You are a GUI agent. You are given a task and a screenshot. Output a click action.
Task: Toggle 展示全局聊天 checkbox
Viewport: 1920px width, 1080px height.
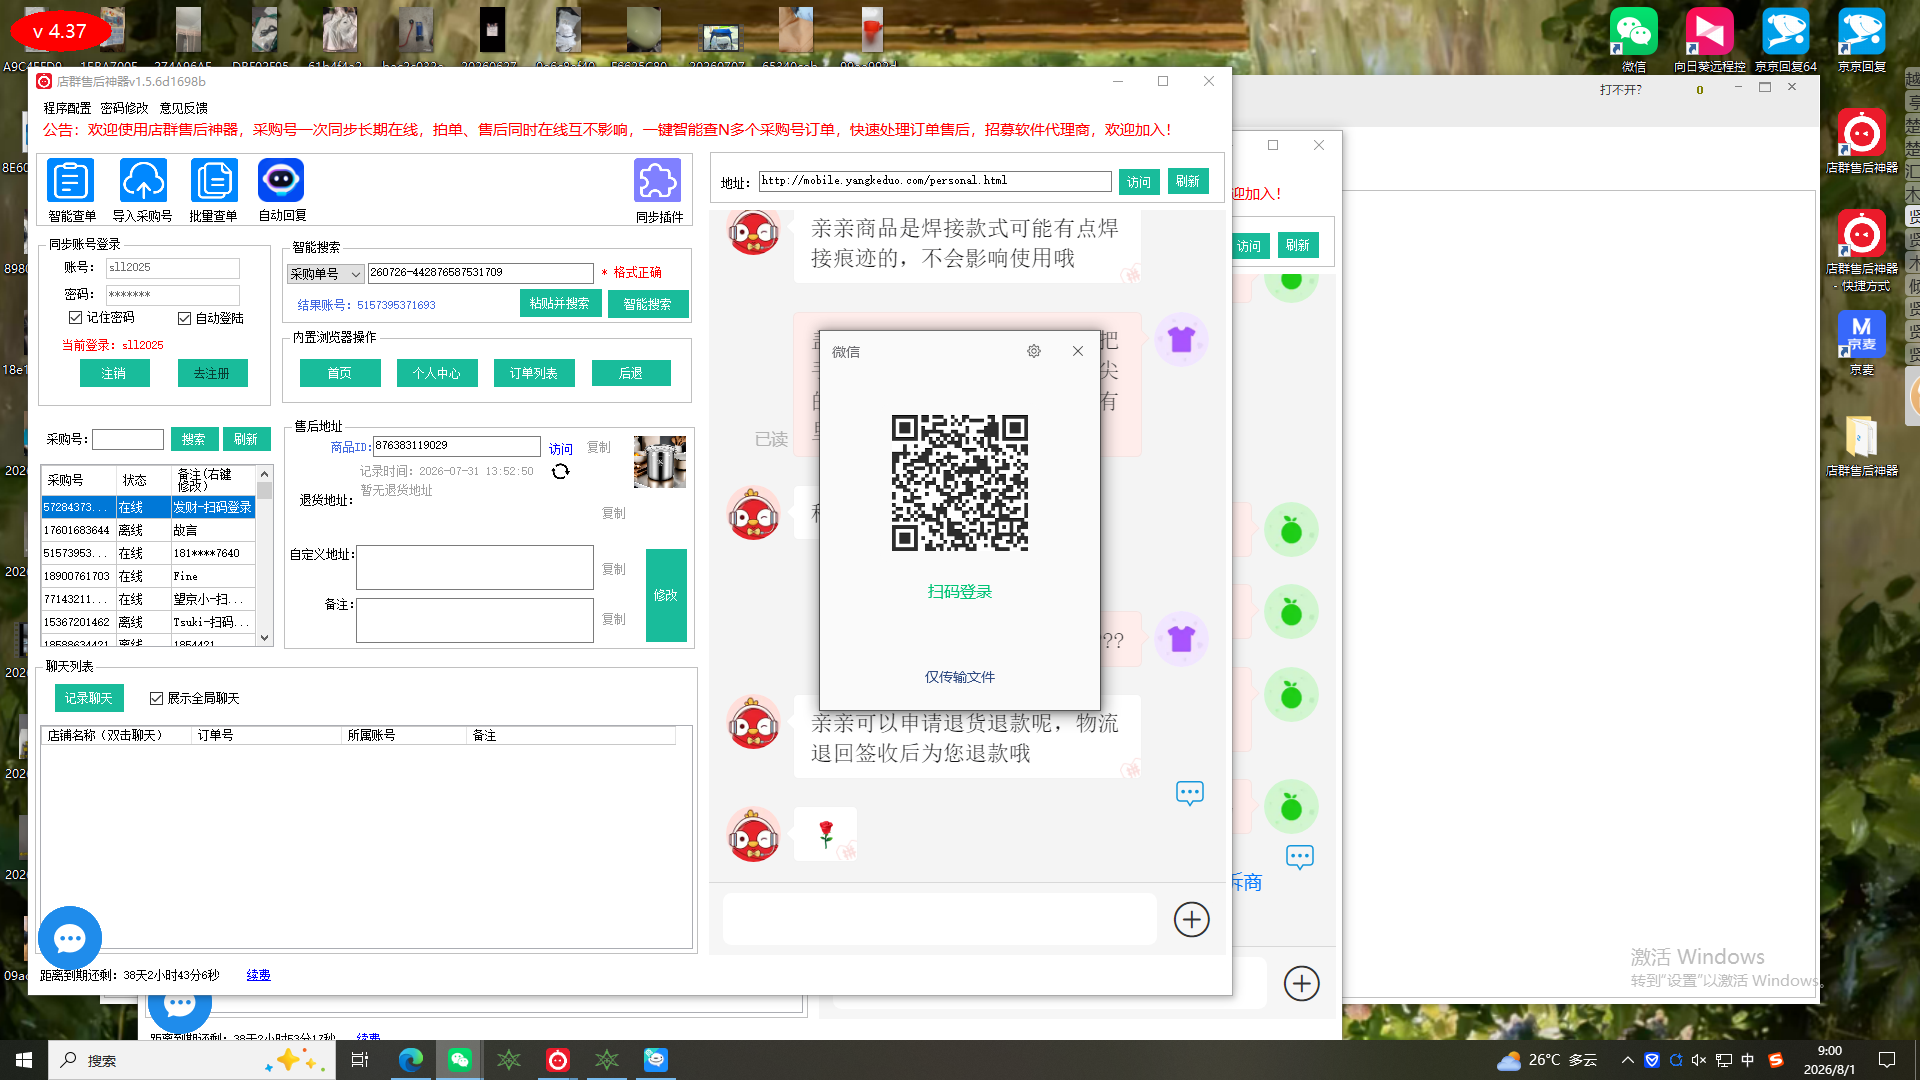coord(156,698)
